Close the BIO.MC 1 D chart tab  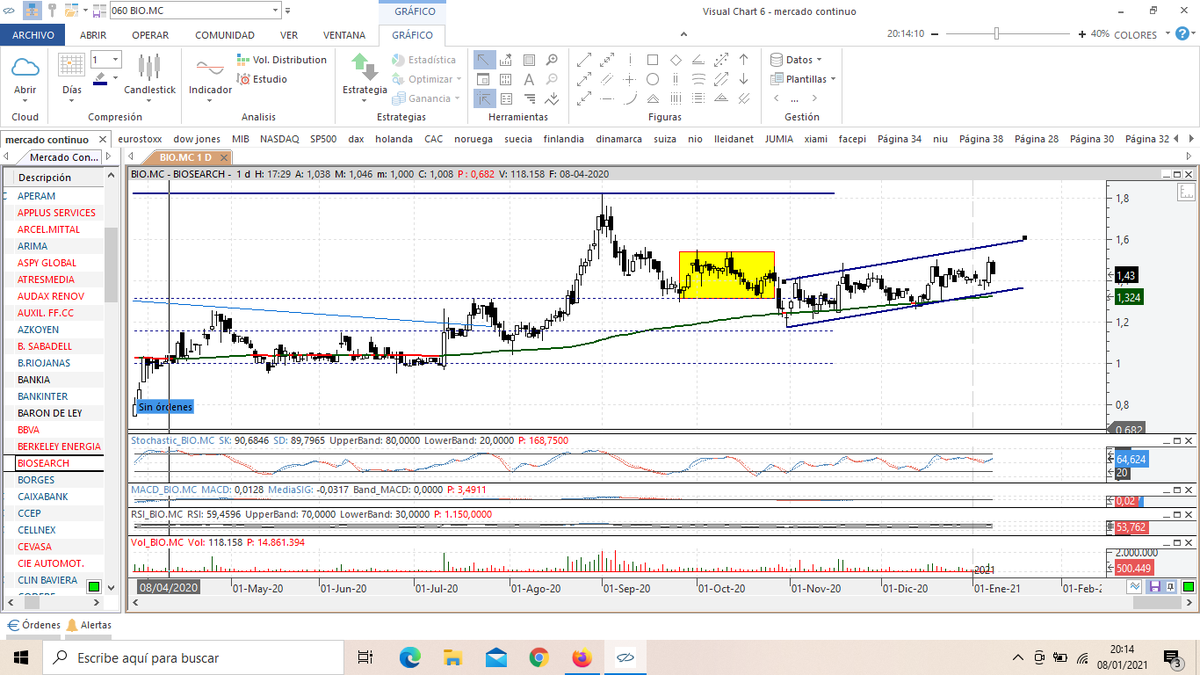(x=224, y=157)
